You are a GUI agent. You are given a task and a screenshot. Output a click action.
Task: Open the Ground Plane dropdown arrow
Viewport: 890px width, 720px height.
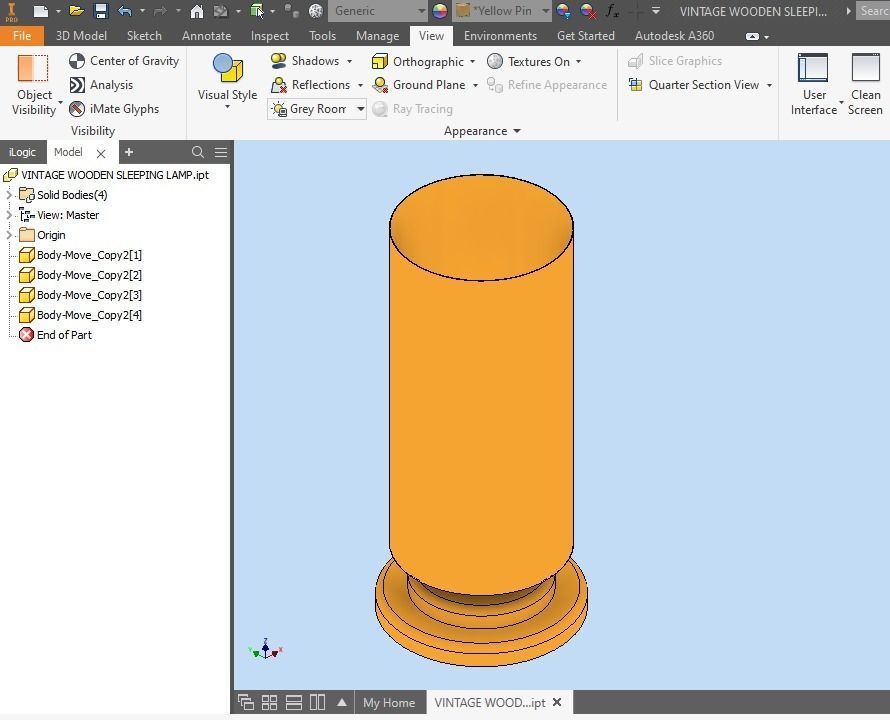coord(475,86)
